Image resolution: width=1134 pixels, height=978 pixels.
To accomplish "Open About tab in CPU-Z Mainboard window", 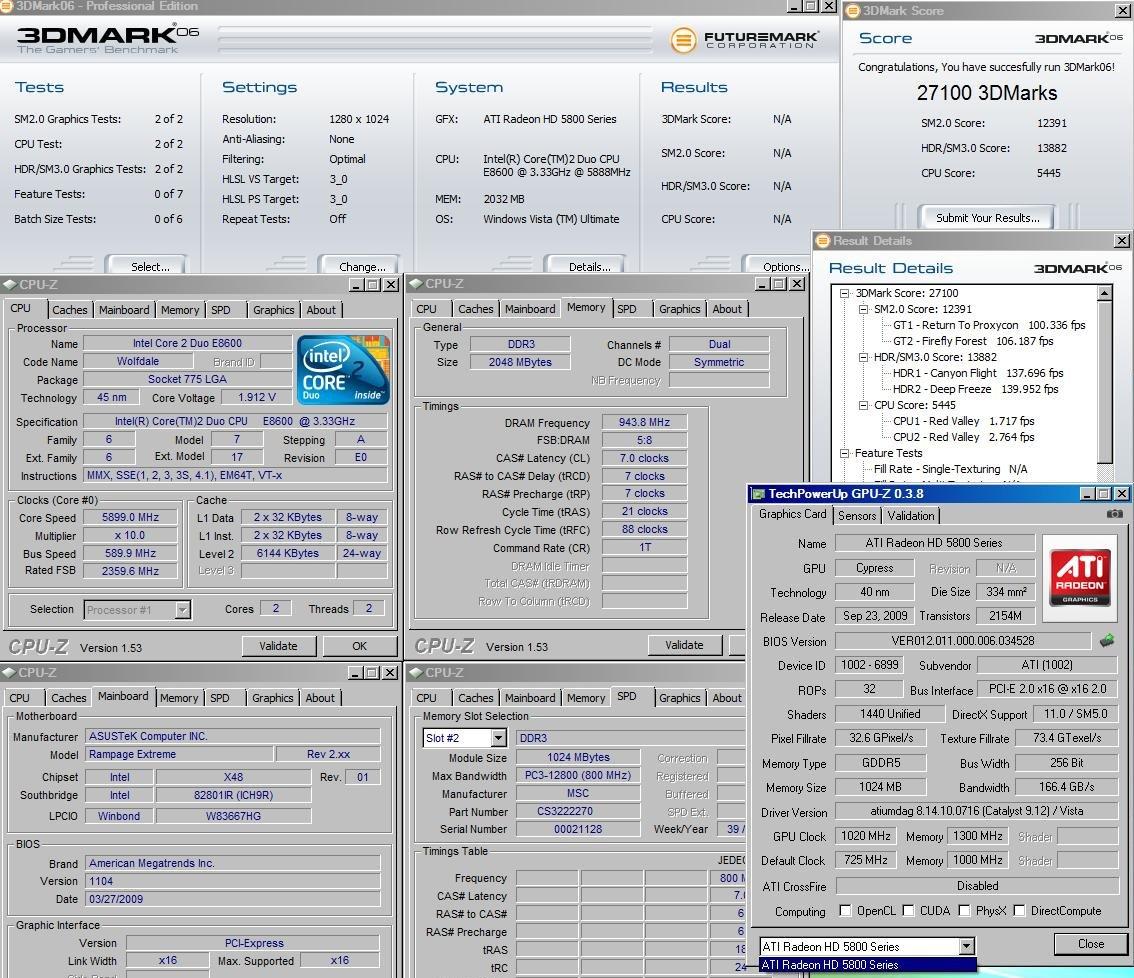I will pyautogui.click(x=320, y=698).
